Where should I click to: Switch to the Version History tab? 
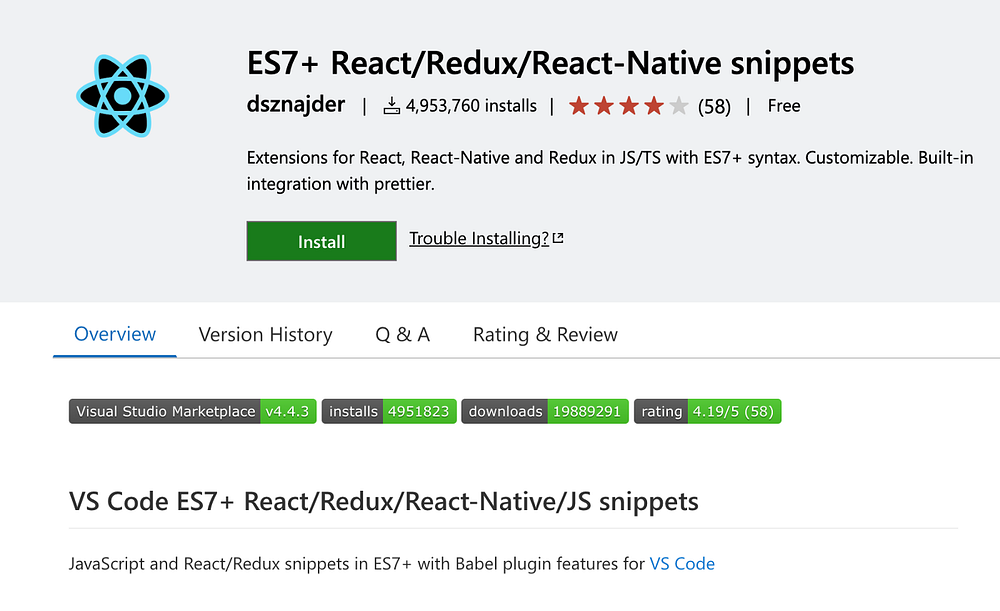[265, 335]
